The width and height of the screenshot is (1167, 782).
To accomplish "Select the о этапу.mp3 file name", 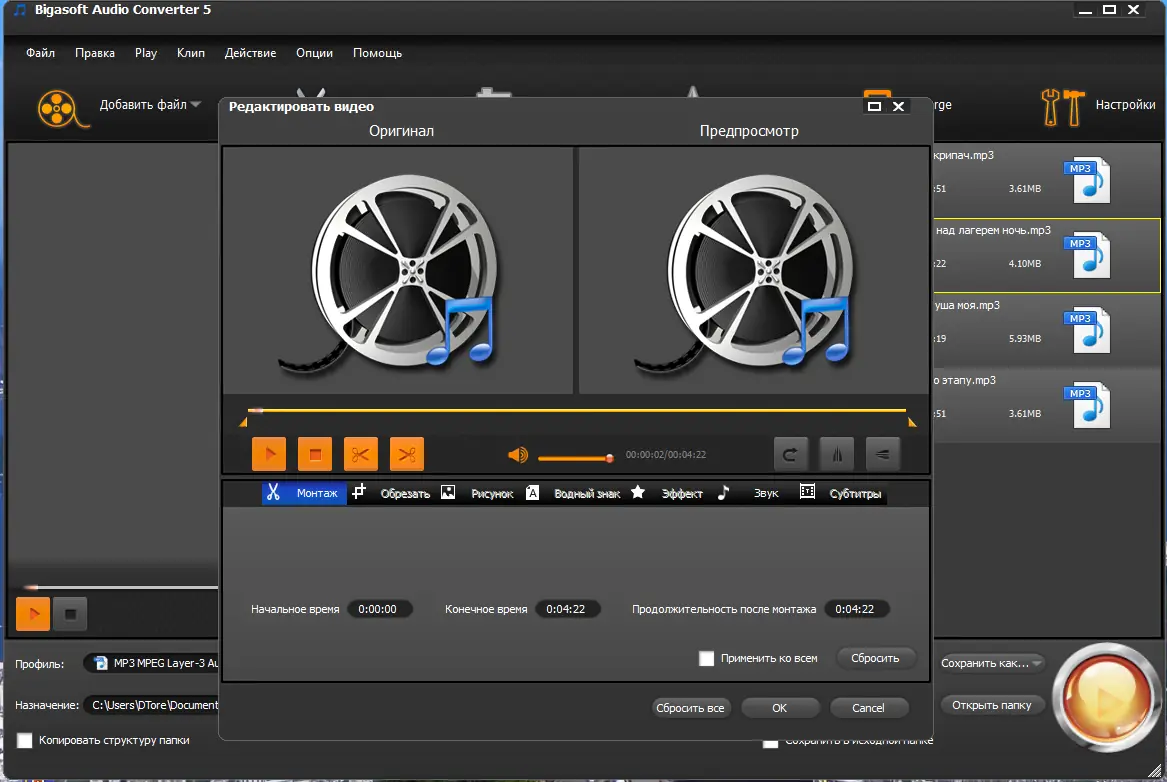I will [x=965, y=380].
